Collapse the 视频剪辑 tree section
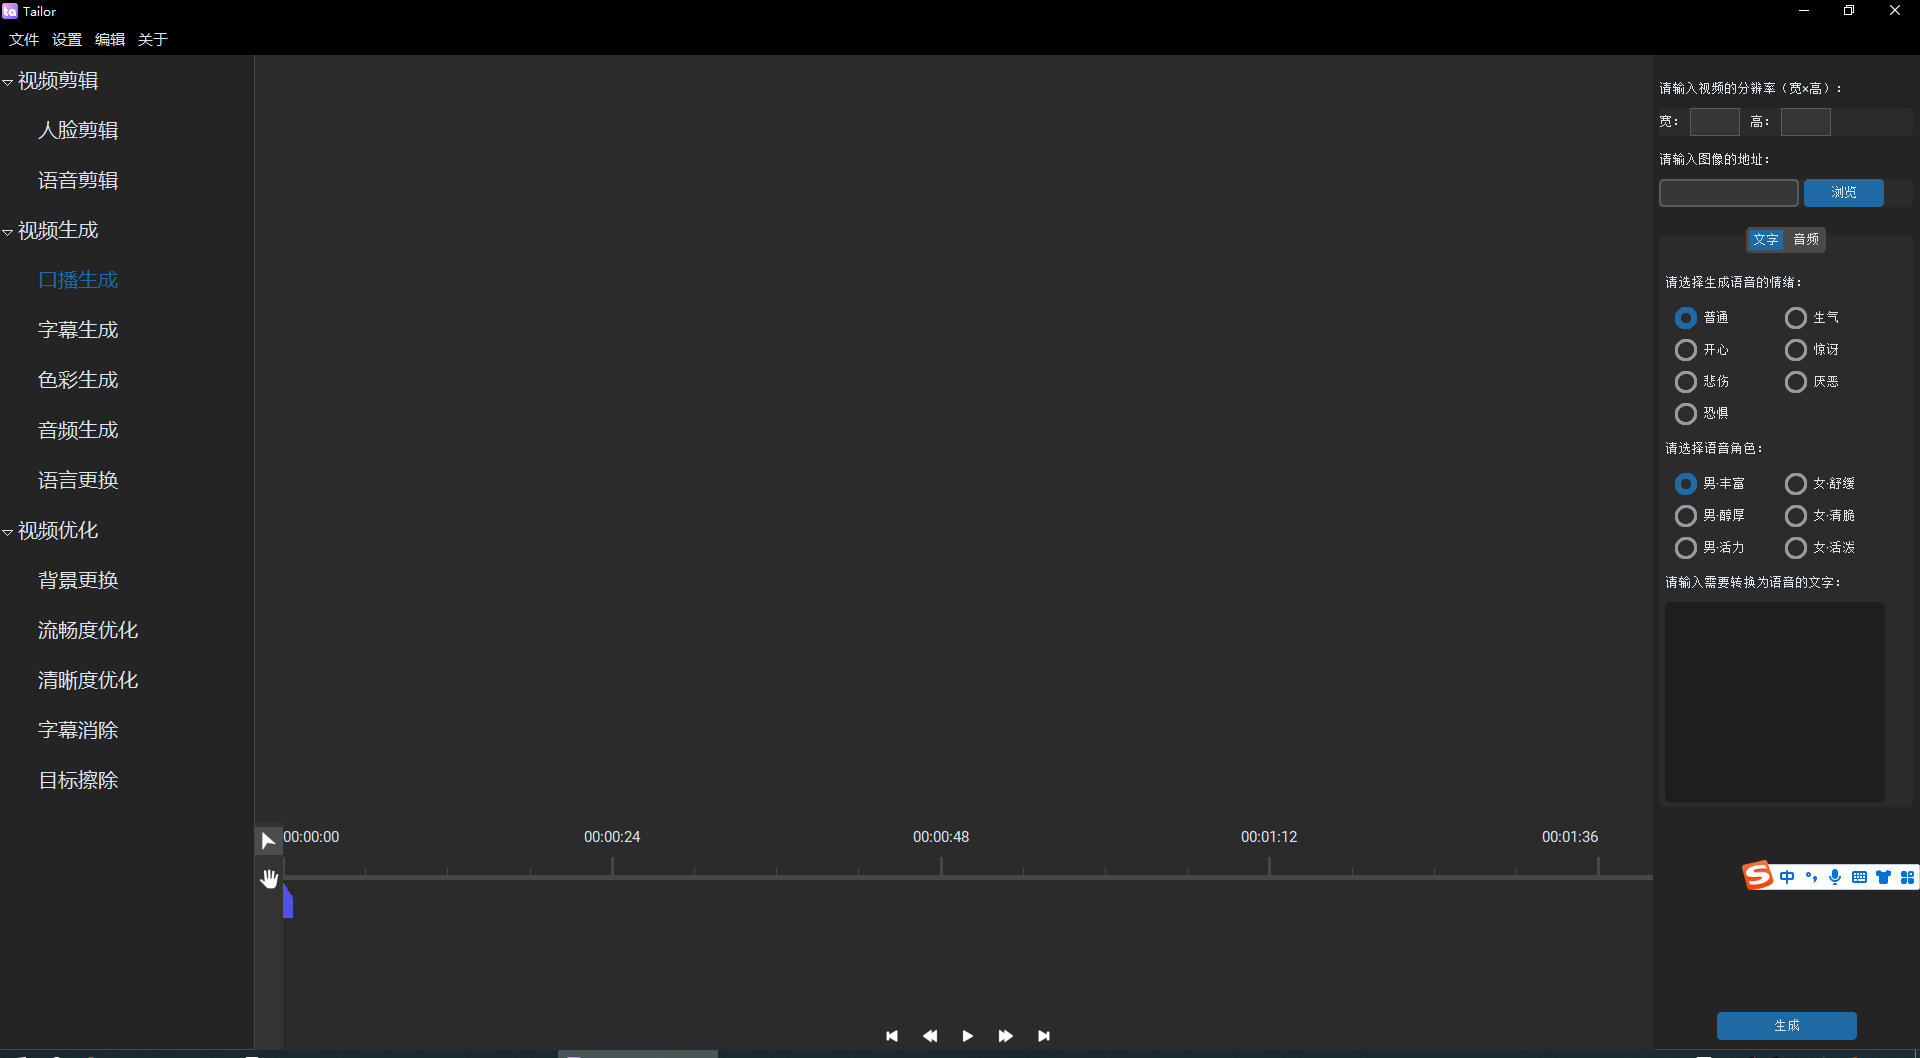Screen dimensions: 1920x1058 pos(8,82)
